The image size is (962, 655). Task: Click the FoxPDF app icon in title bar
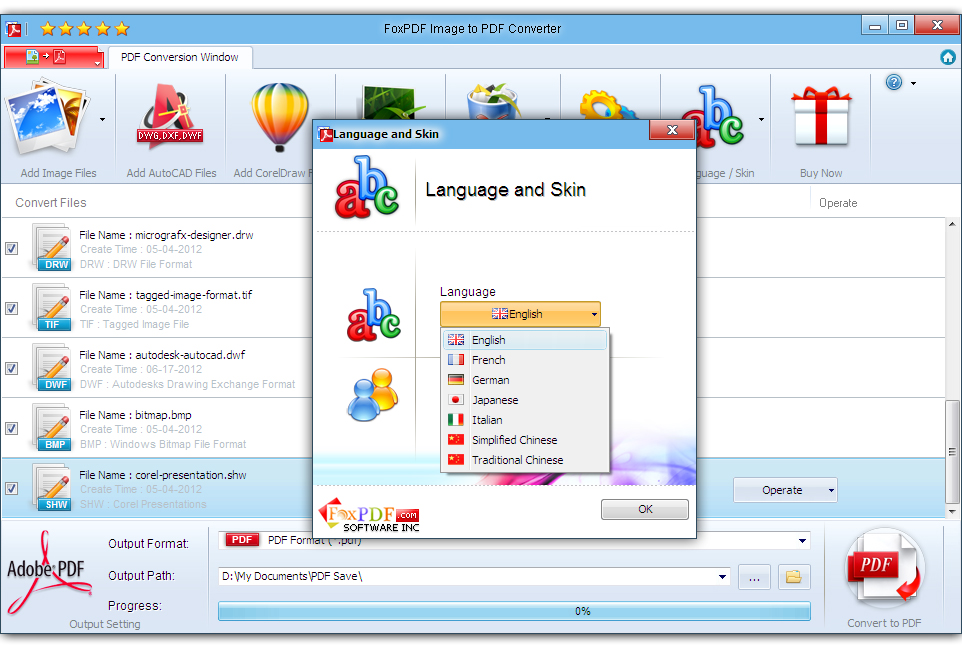pyautogui.click(x=13, y=29)
